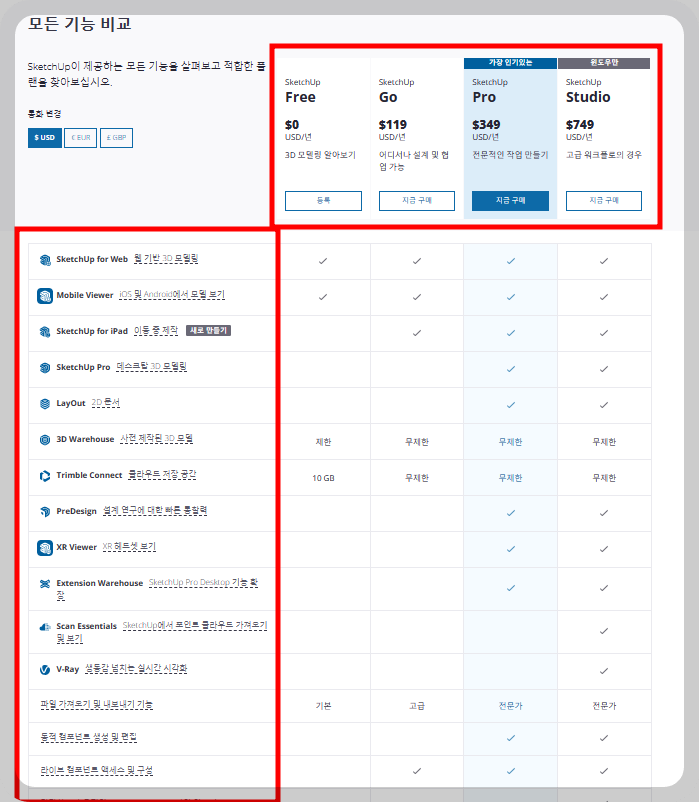Open the 2D 문서 description link

pyautogui.click(x=105, y=403)
